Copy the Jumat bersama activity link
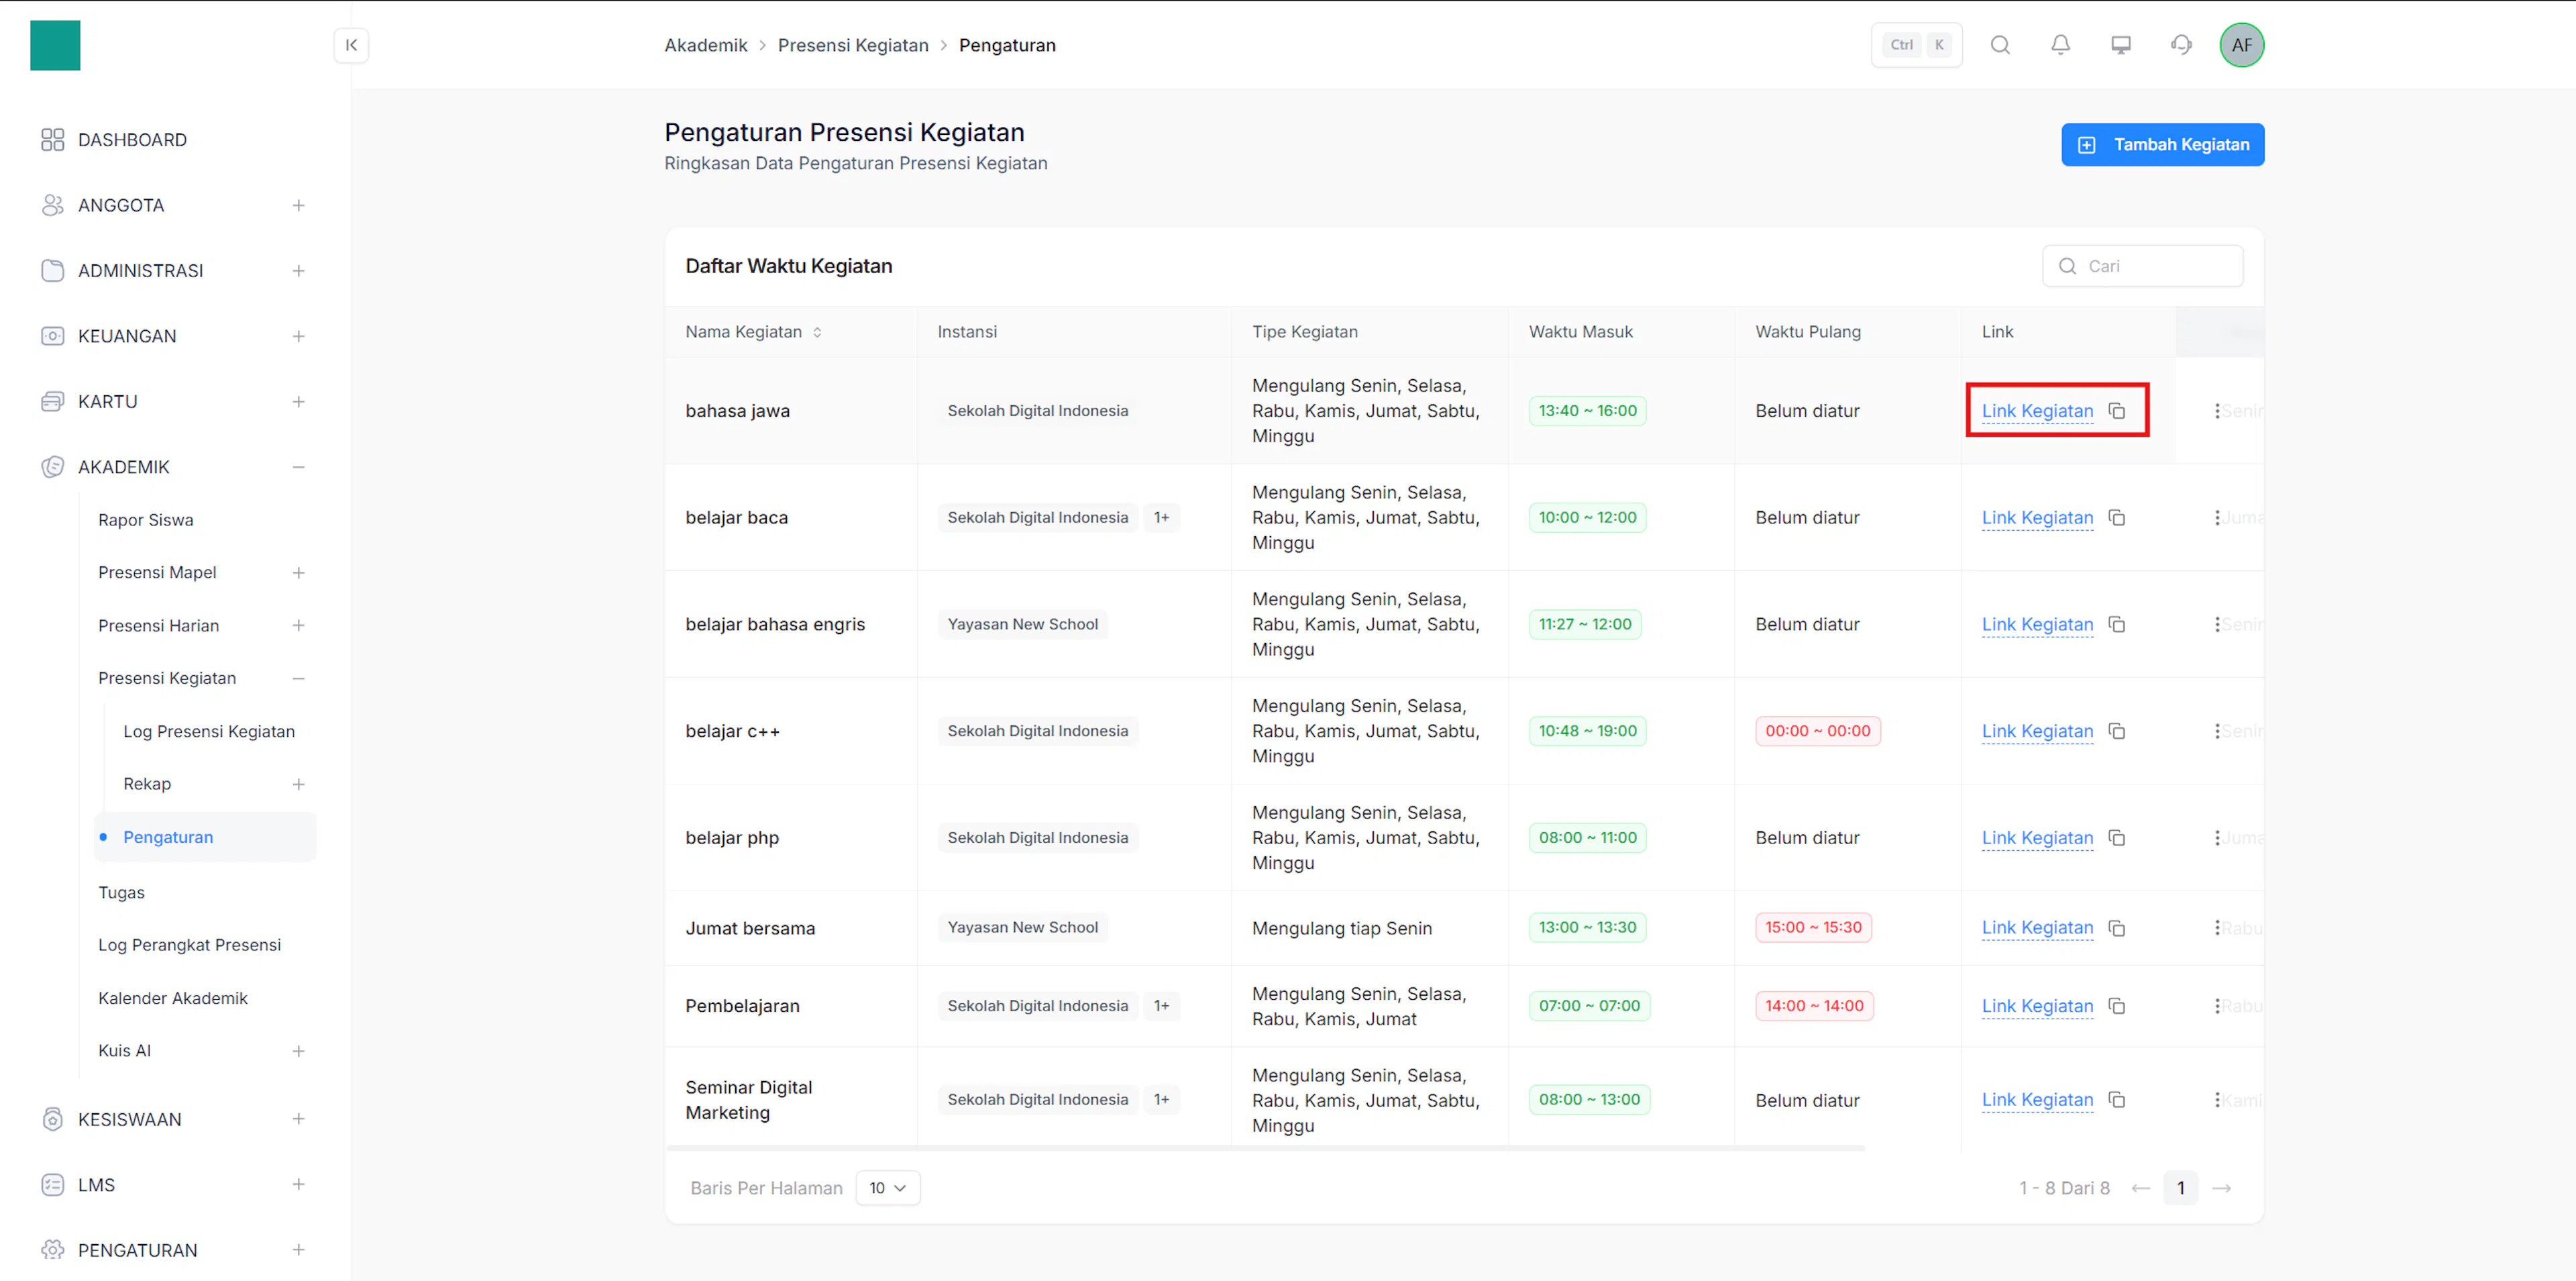Viewport: 2576px width, 1281px height. pyautogui.click(x=2117, y=928)
